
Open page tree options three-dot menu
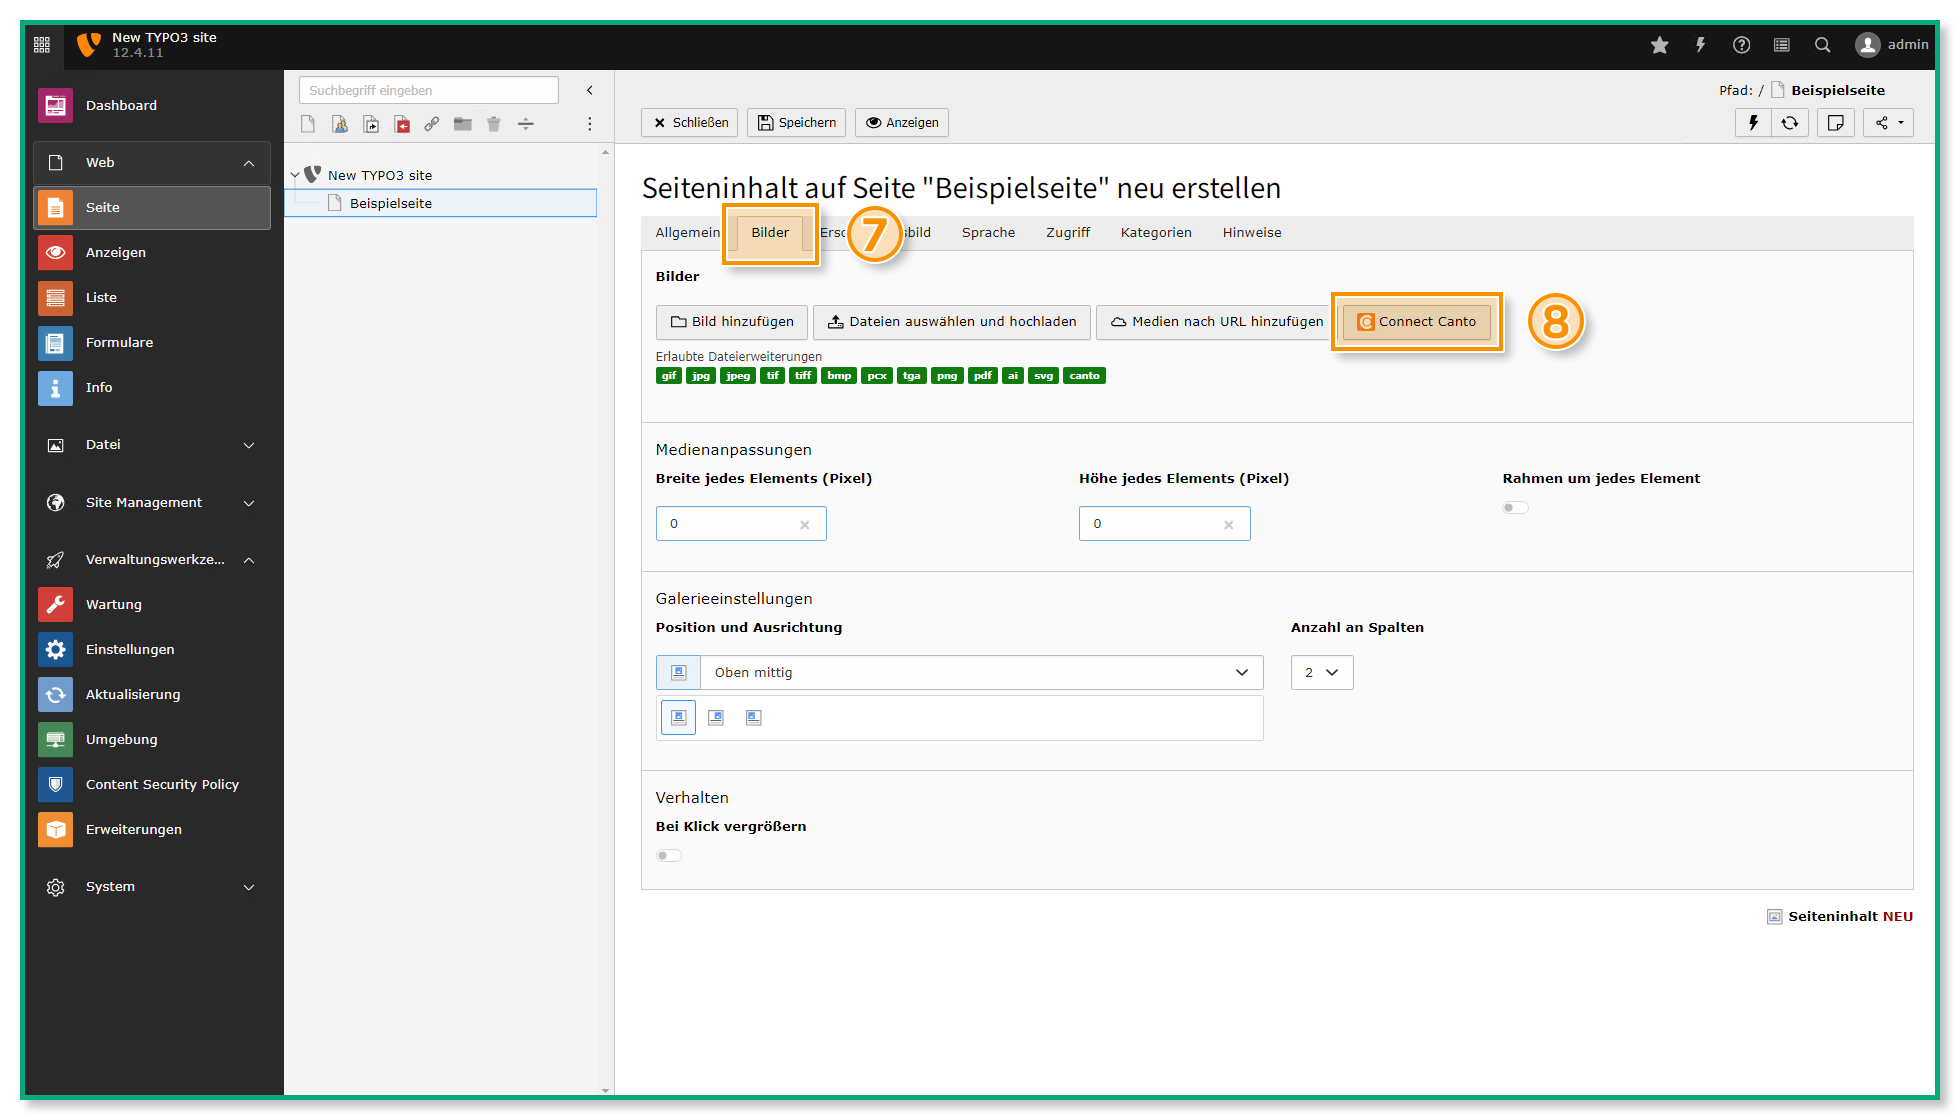pos(590,124)
